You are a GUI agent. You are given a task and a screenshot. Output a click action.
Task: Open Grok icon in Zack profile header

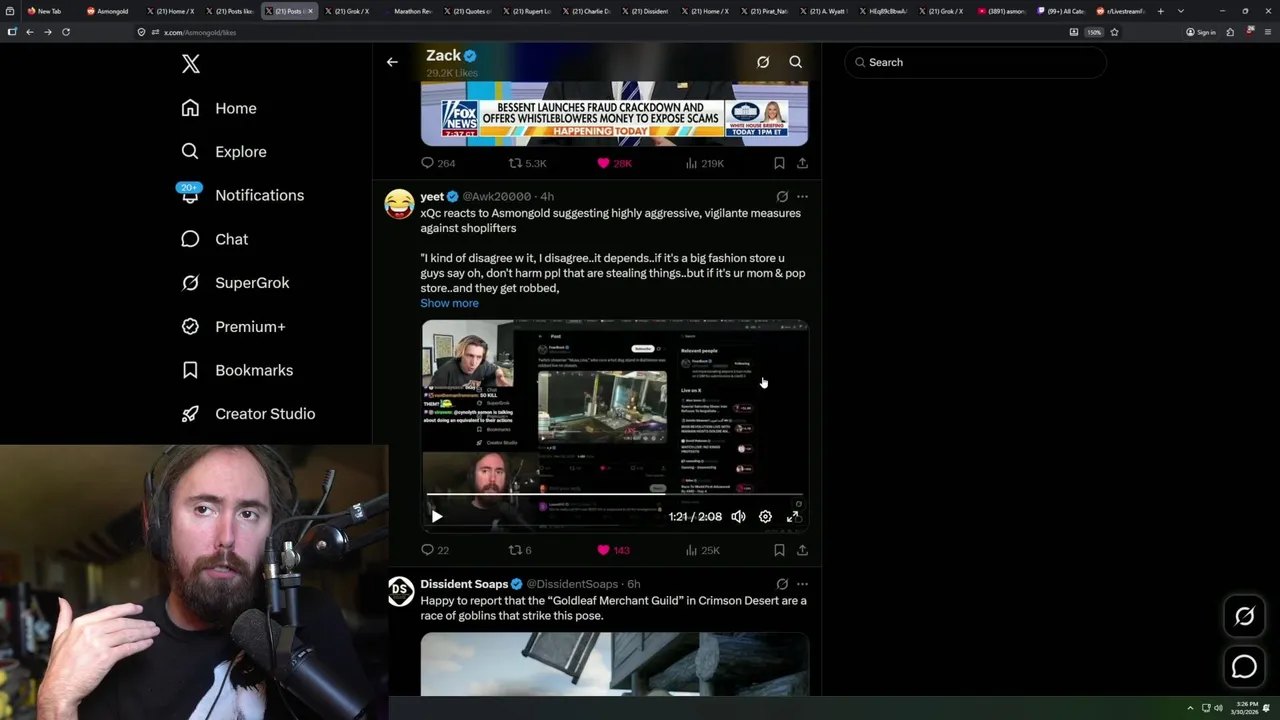pos(763,62)
